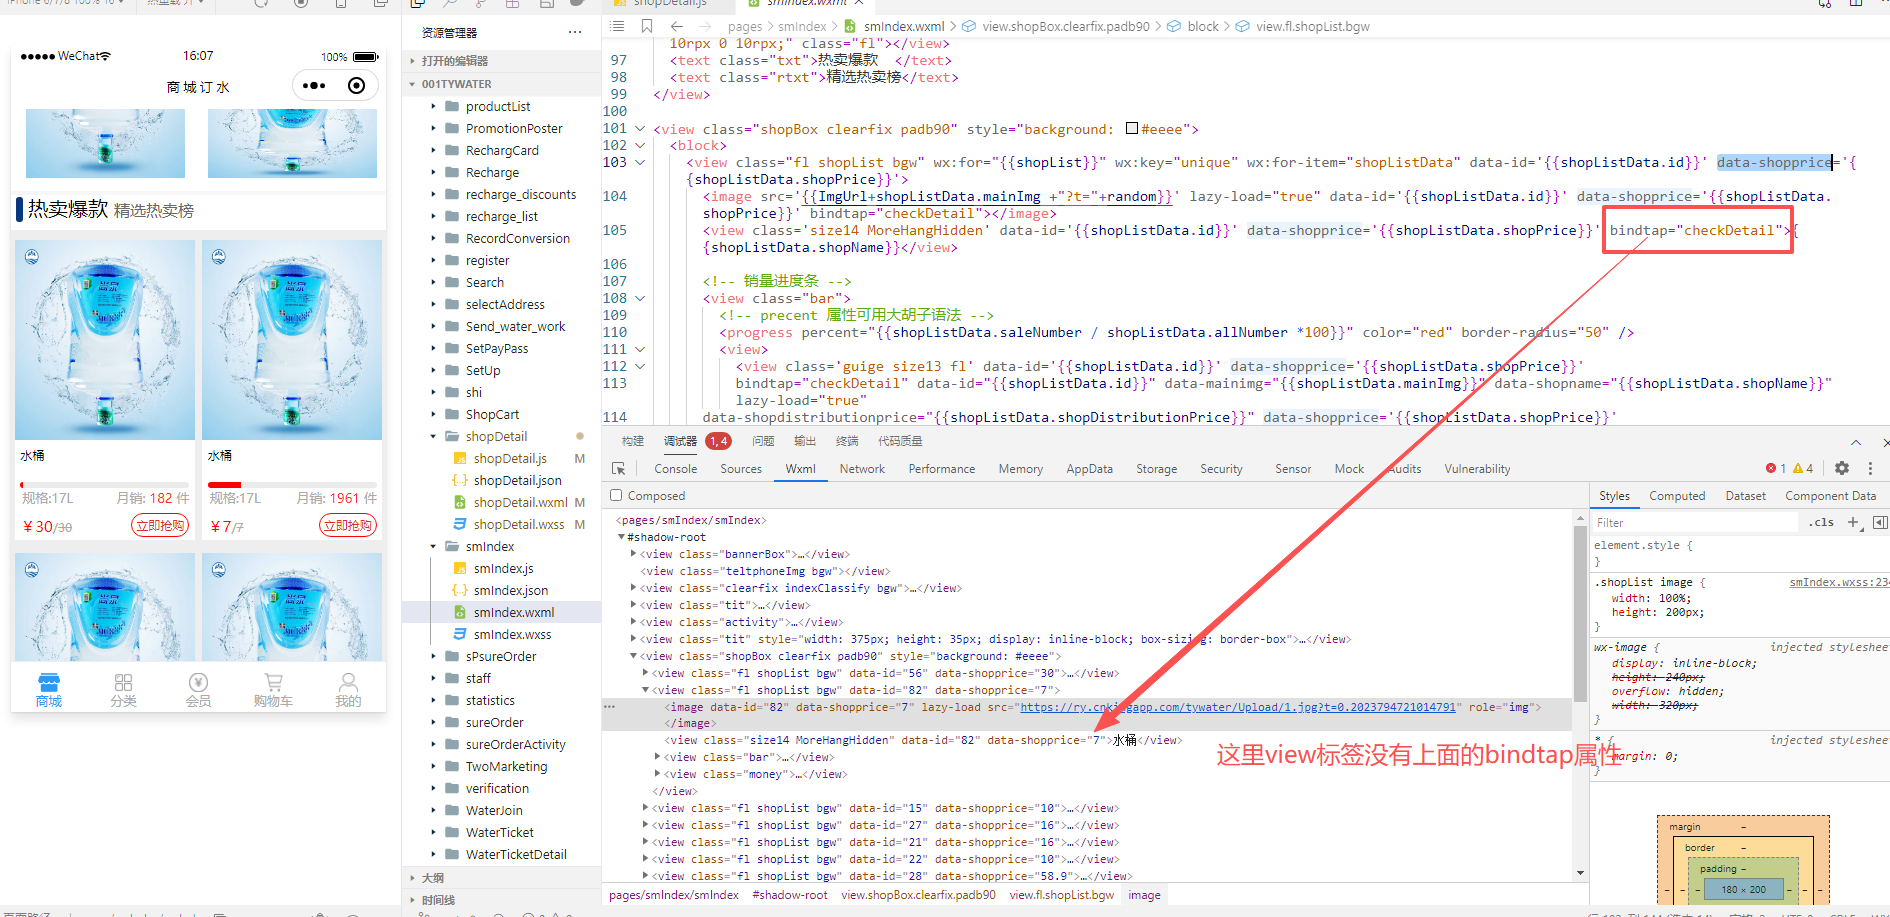The height and width of the screenshot is (917, 1890).
Task: Click the red error count indicator
Action: [1776, 468]
